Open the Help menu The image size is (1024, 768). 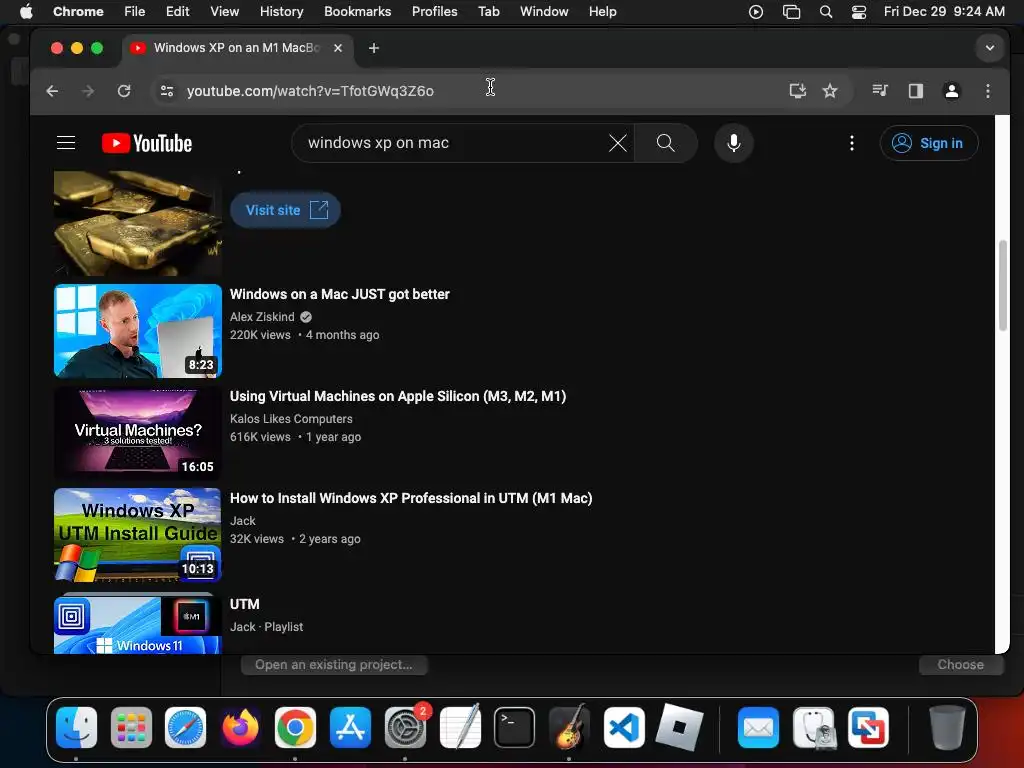click(602, 11)
